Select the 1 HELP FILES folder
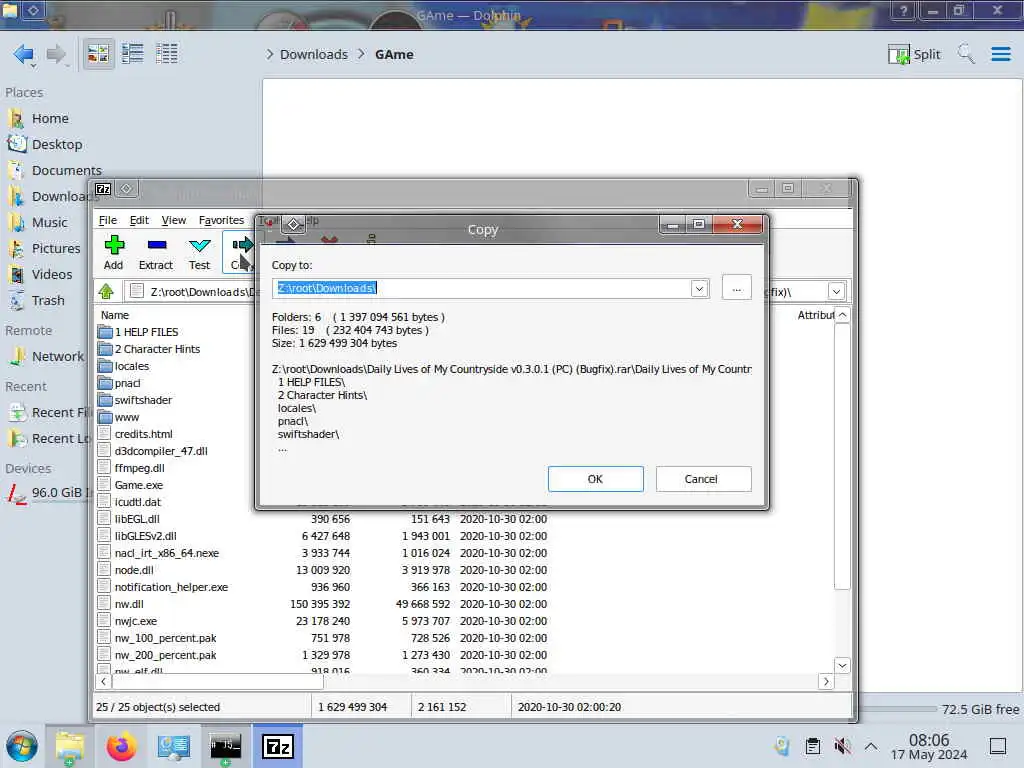 point(146,332)
